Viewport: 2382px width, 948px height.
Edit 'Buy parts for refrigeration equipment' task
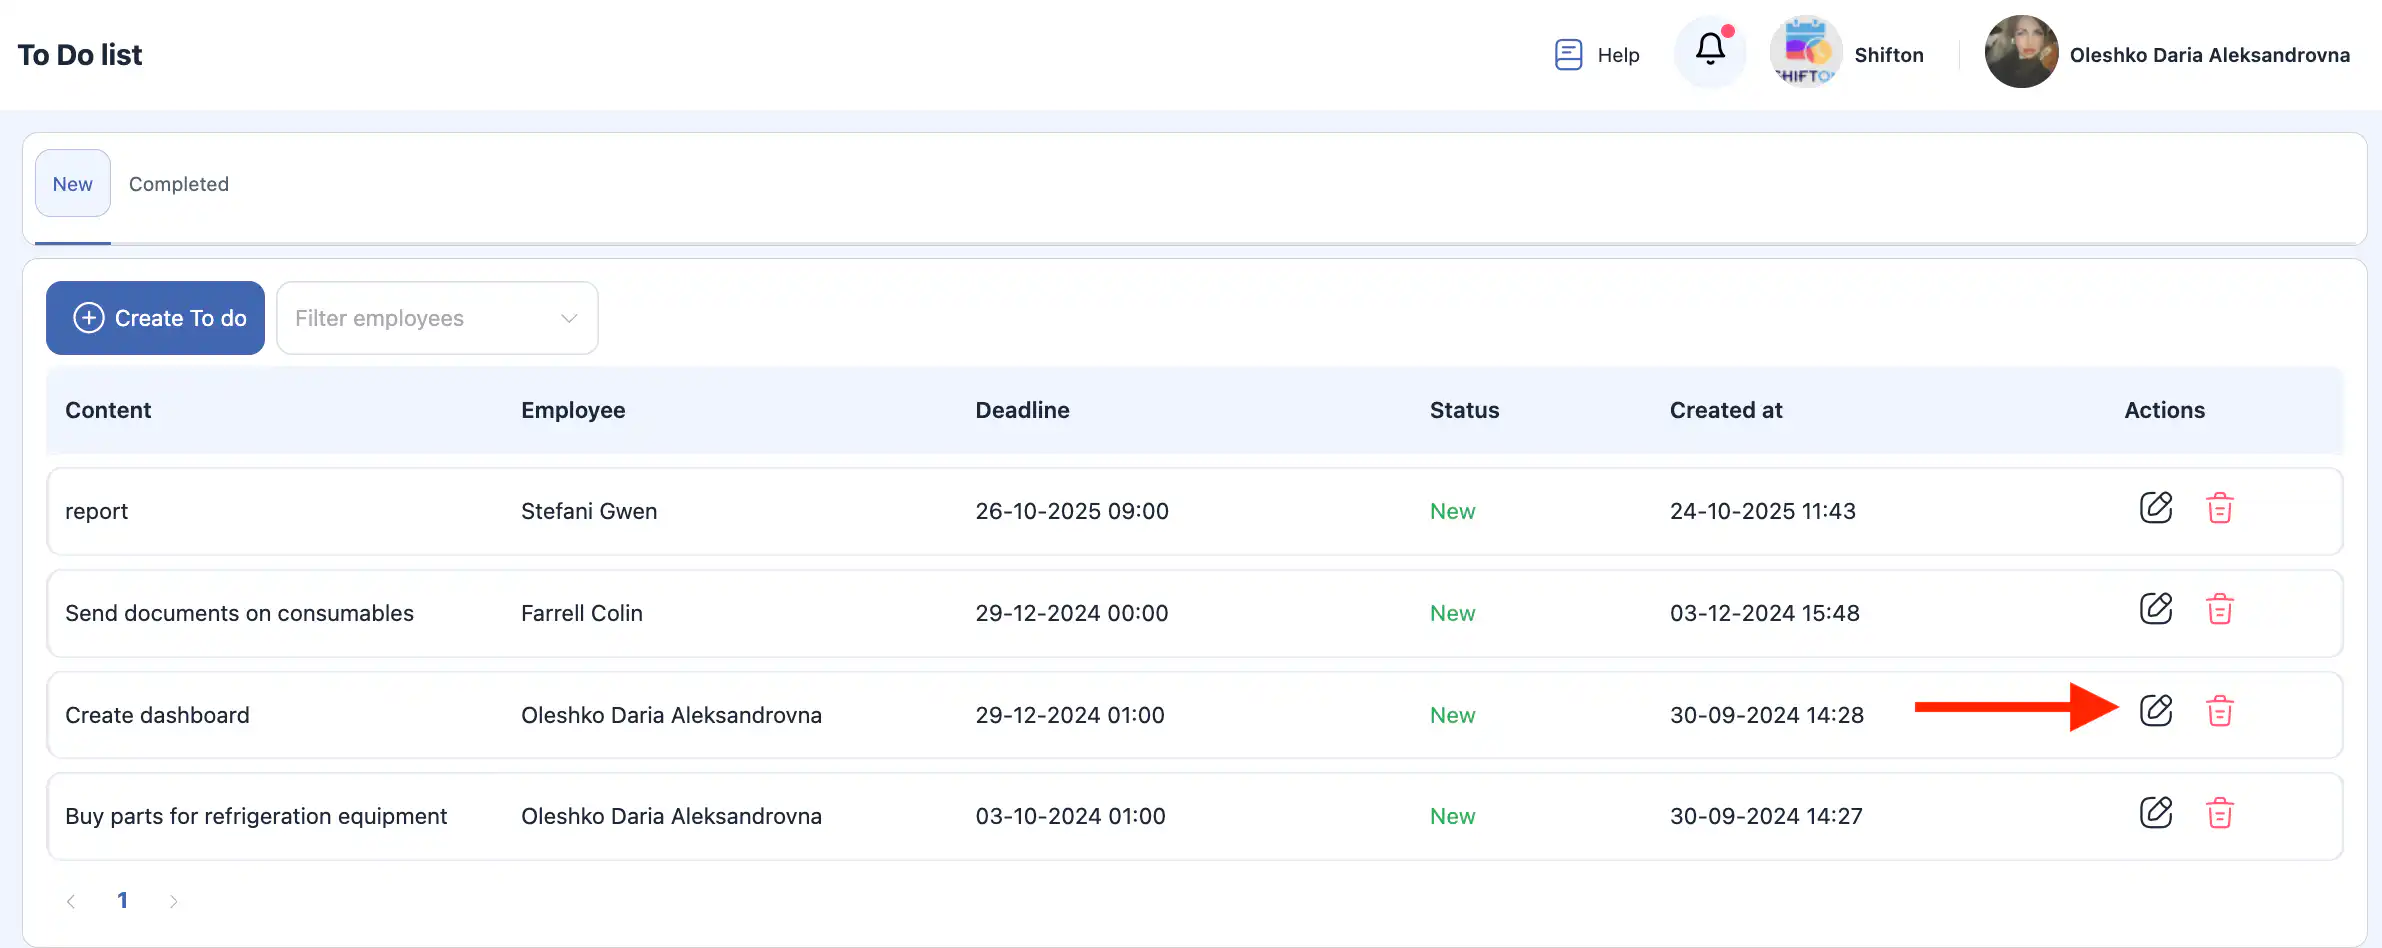point(2155,813)
